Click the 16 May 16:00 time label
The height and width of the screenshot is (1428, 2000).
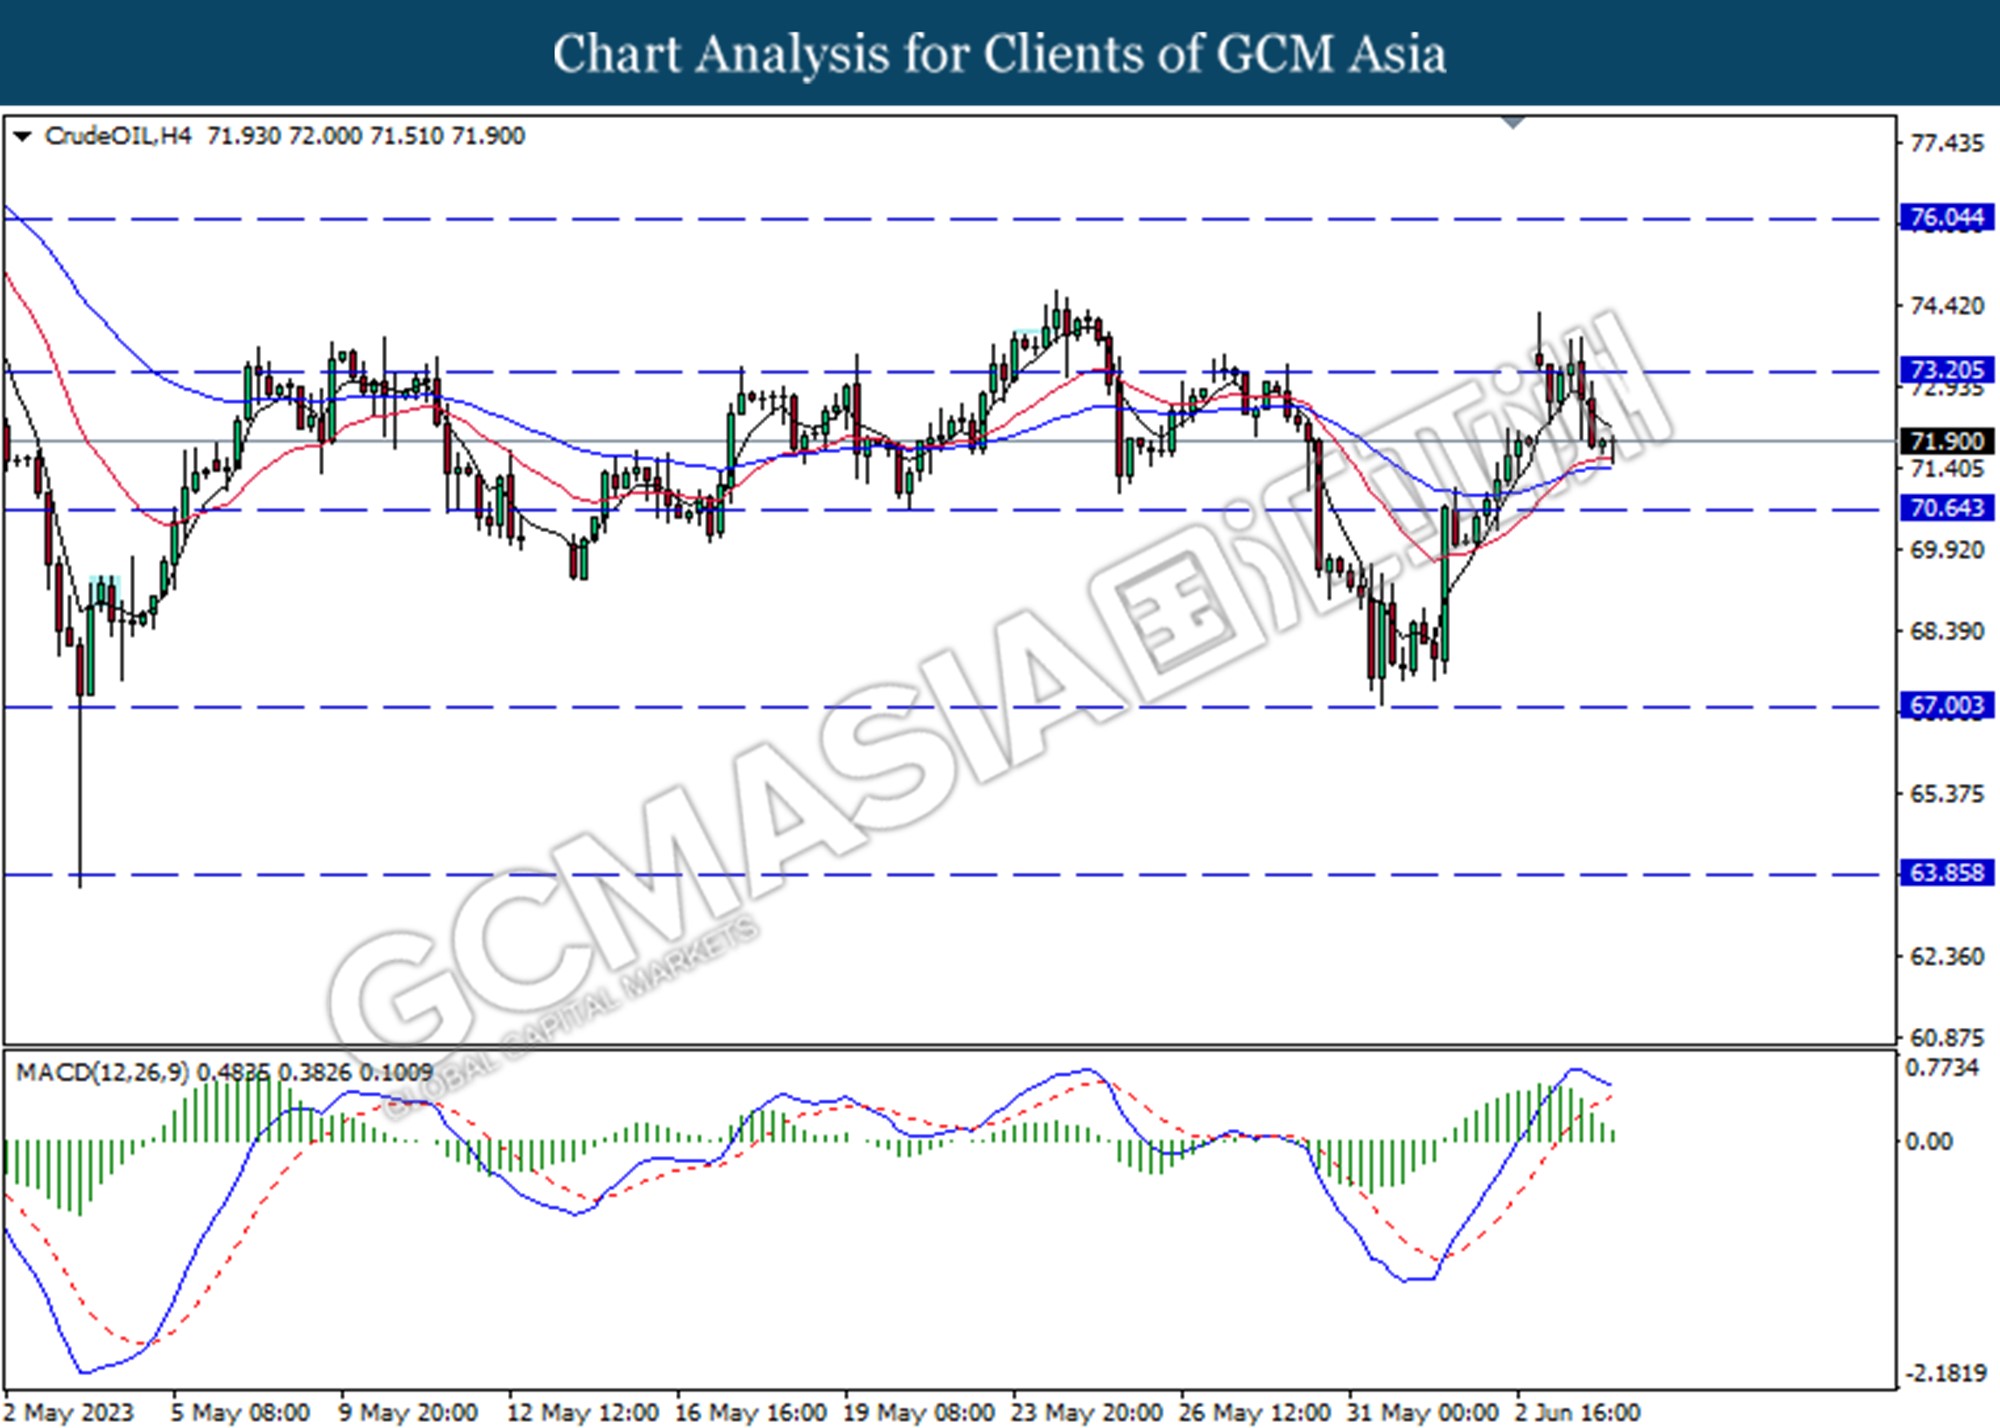[x=750, y=1412]
